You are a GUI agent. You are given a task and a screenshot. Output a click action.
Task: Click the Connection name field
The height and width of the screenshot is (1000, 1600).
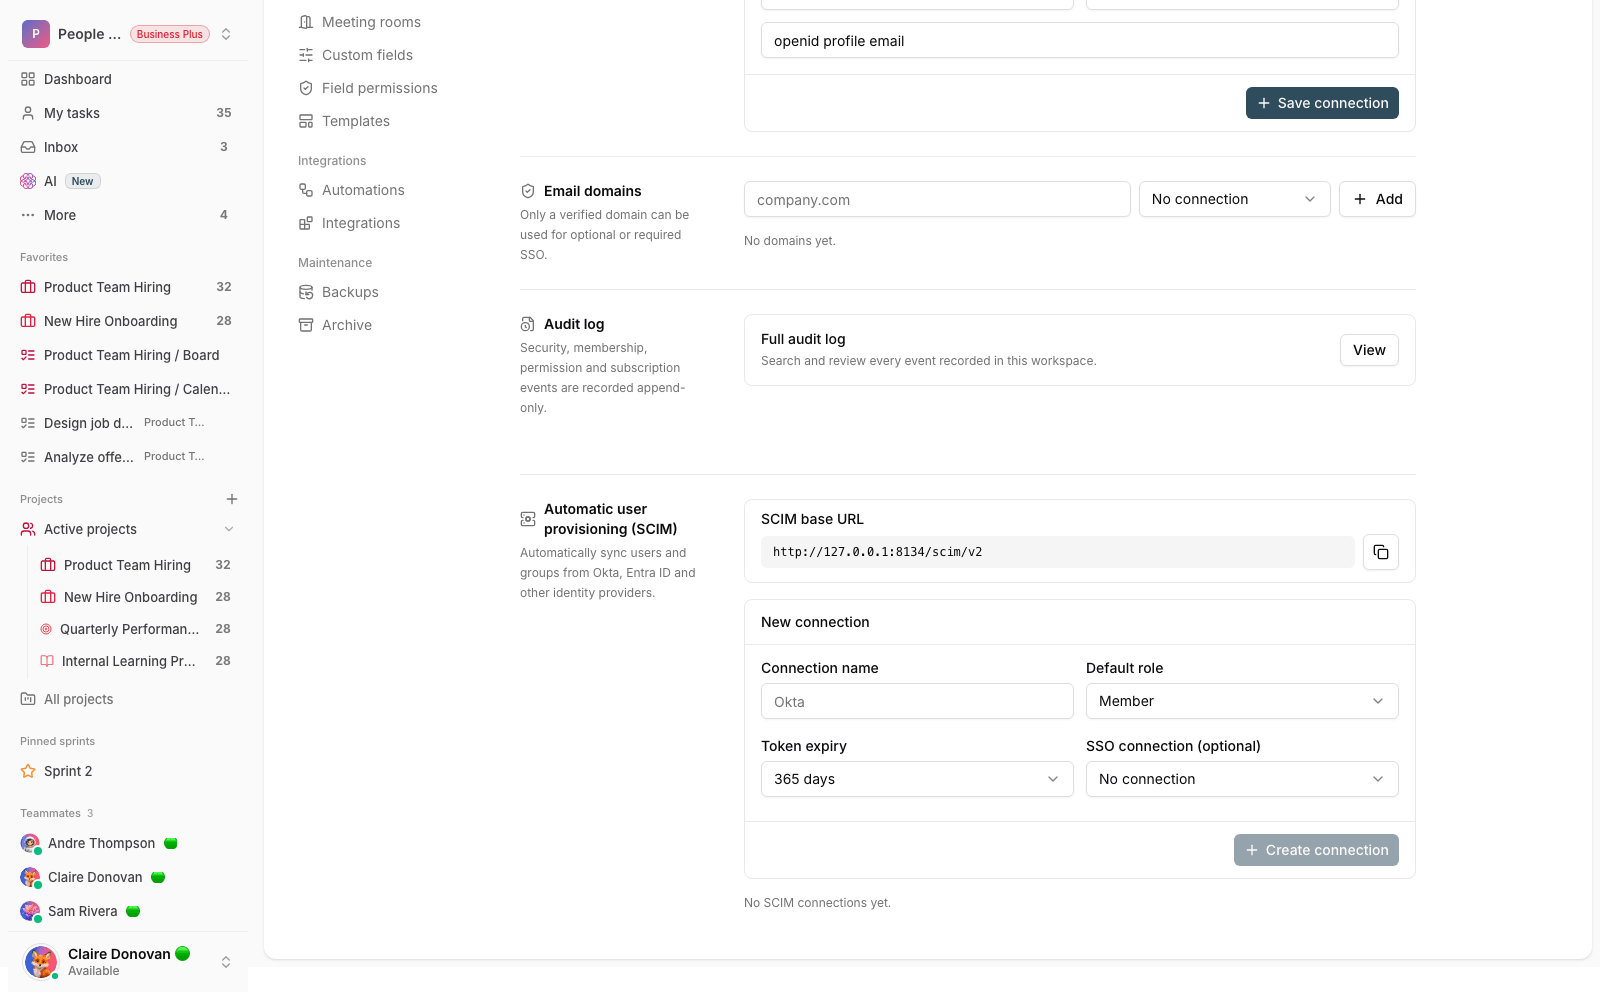click(x=917, y=701)
